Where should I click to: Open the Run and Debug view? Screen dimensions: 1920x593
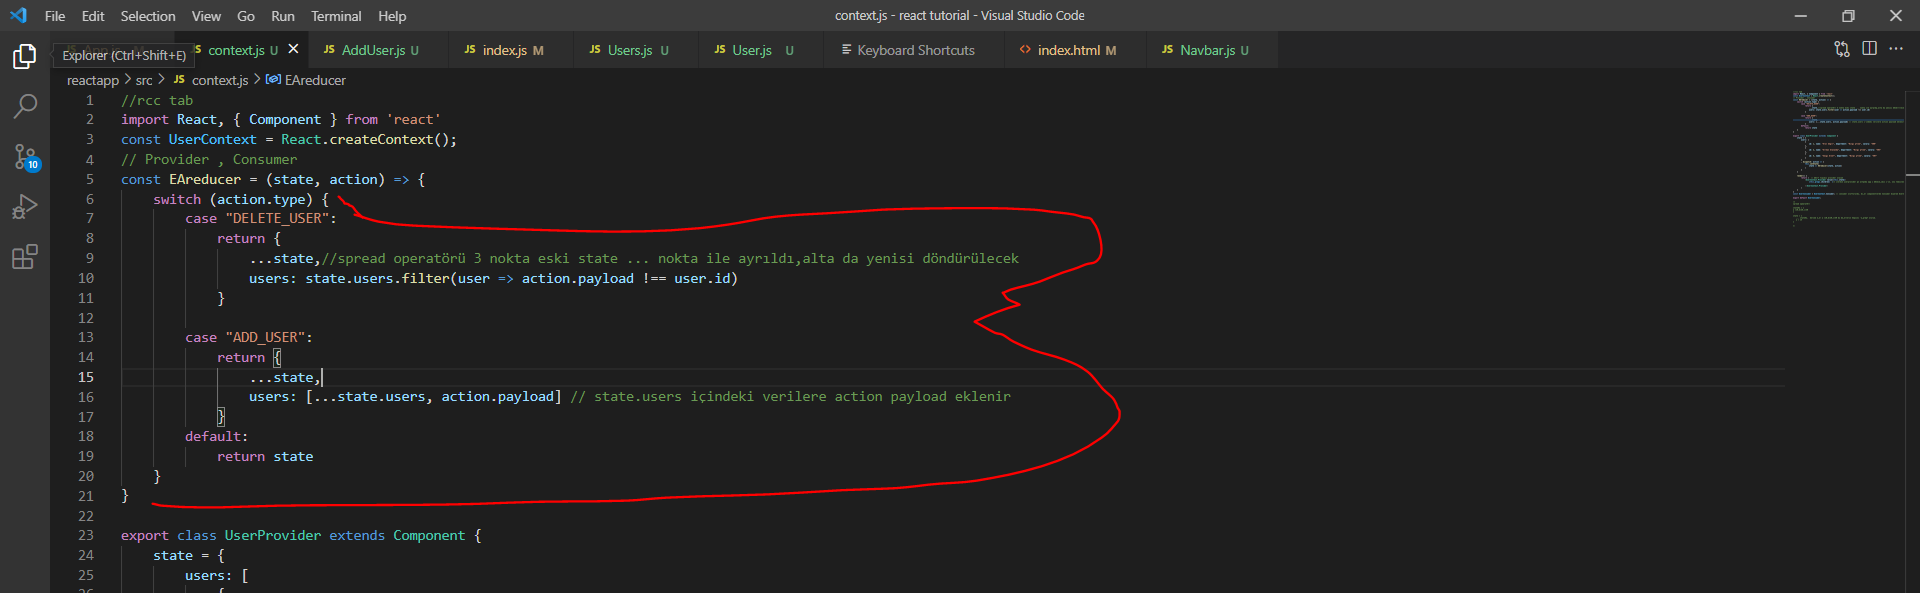[25, 207]
